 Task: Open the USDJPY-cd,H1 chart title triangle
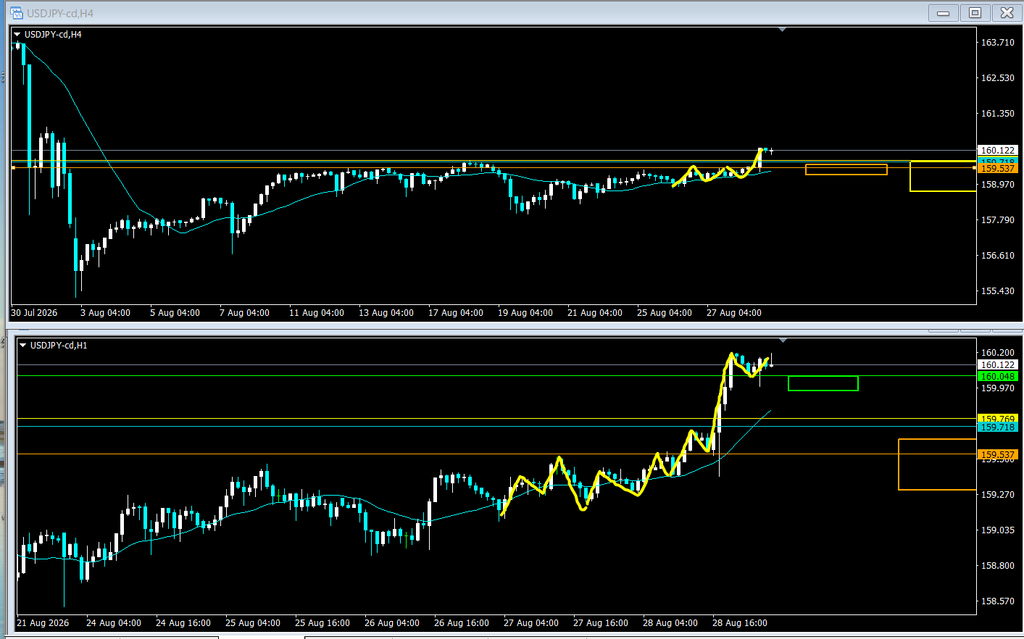pos(23,345)
